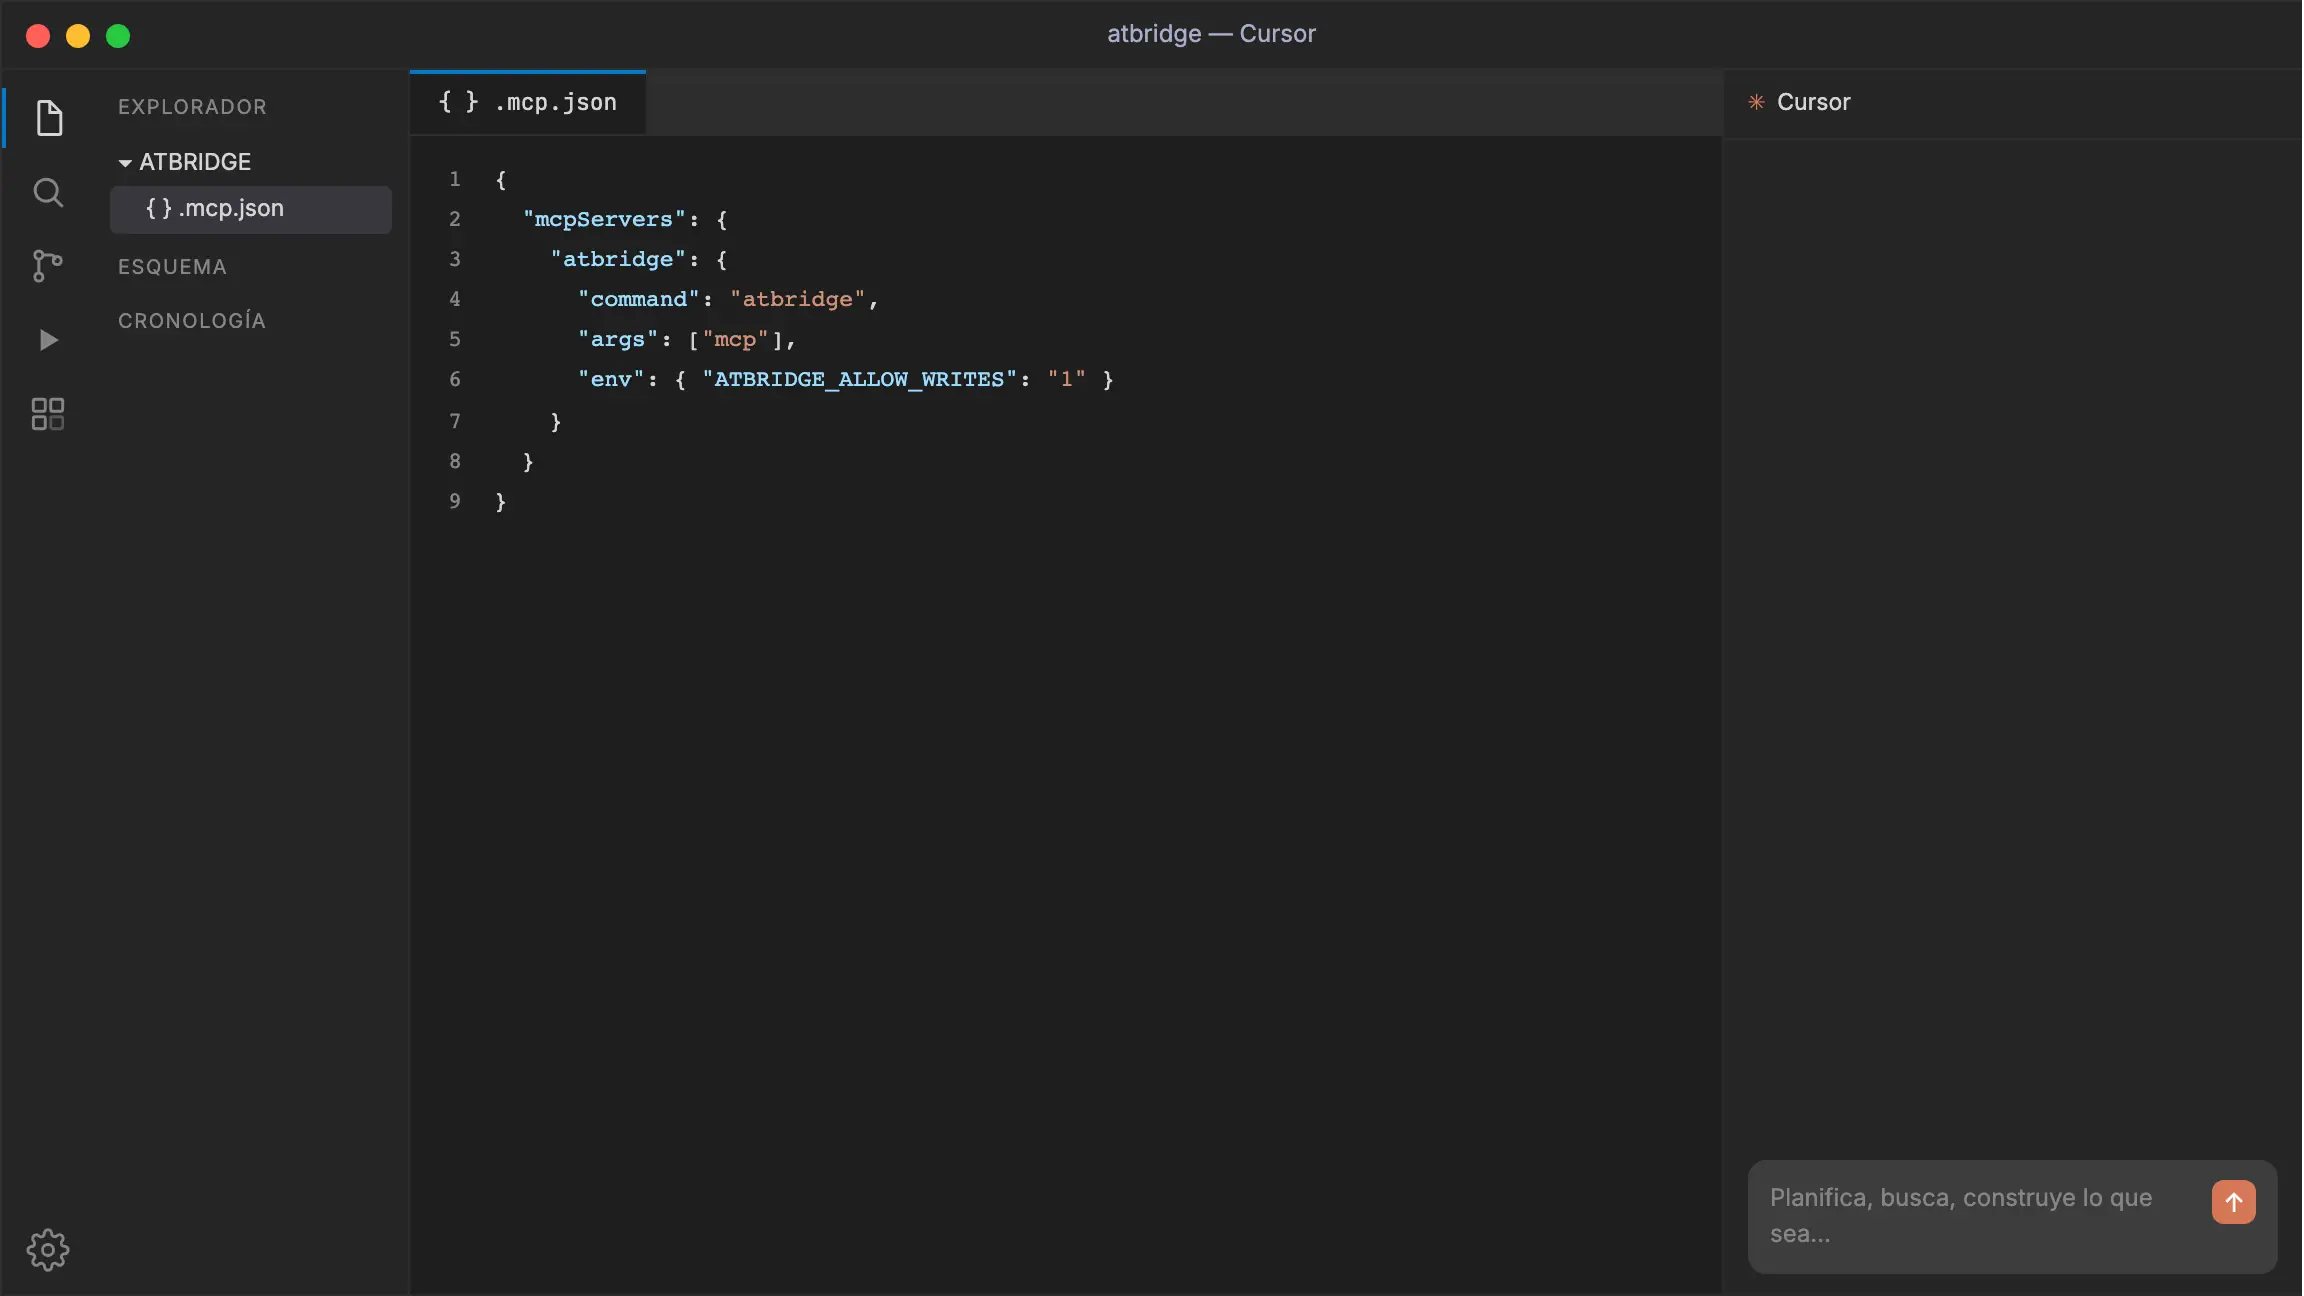Click the "args" key on line 5
2304x1296 pixels.
tap(617, 339)
